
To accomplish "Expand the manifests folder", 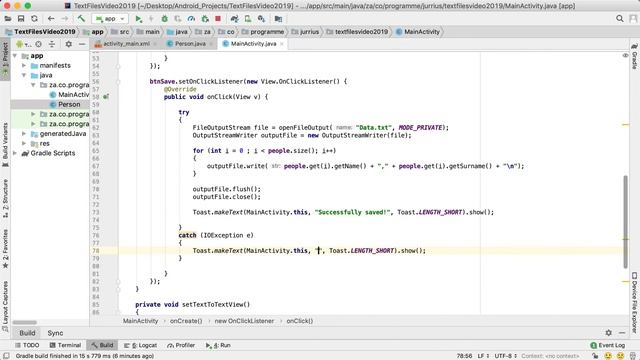I will click(x=24, y=65).
